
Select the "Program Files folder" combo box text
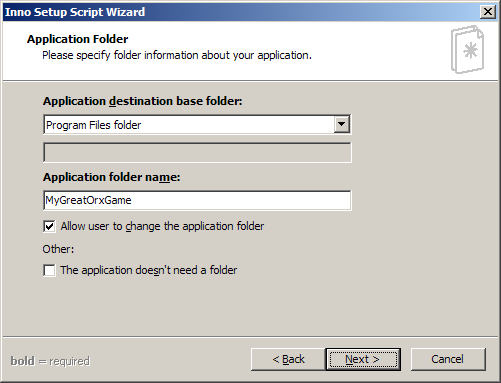tap(93, 125)
